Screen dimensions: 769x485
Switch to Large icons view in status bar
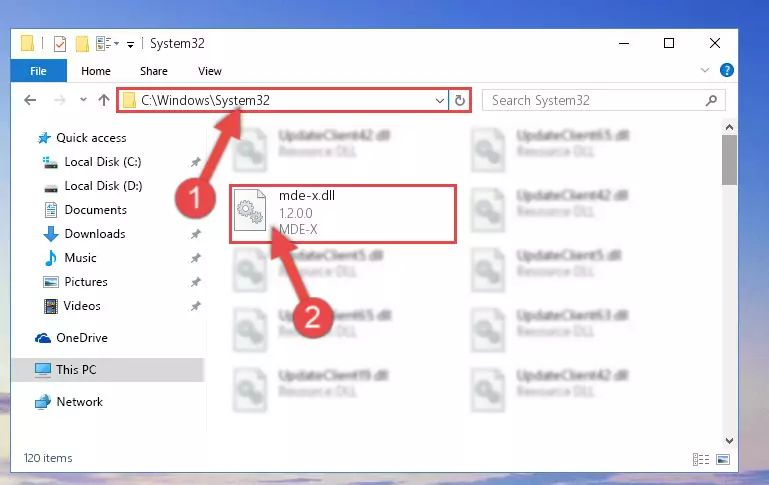point(723,459)
